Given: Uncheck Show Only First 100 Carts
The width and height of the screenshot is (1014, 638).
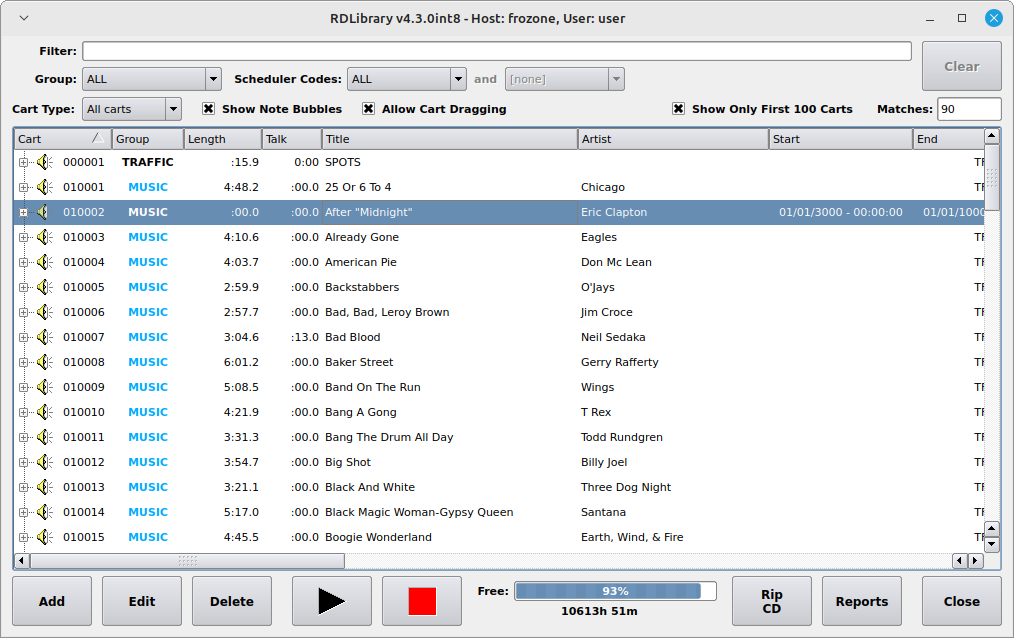Looking at the screenshot, I should (x=679, y=109).
